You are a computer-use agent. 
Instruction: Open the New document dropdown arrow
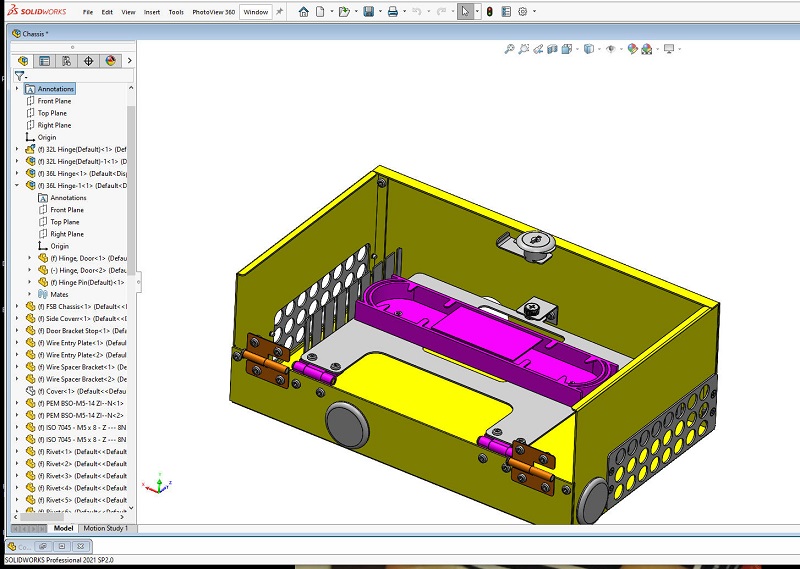(332, 12)
